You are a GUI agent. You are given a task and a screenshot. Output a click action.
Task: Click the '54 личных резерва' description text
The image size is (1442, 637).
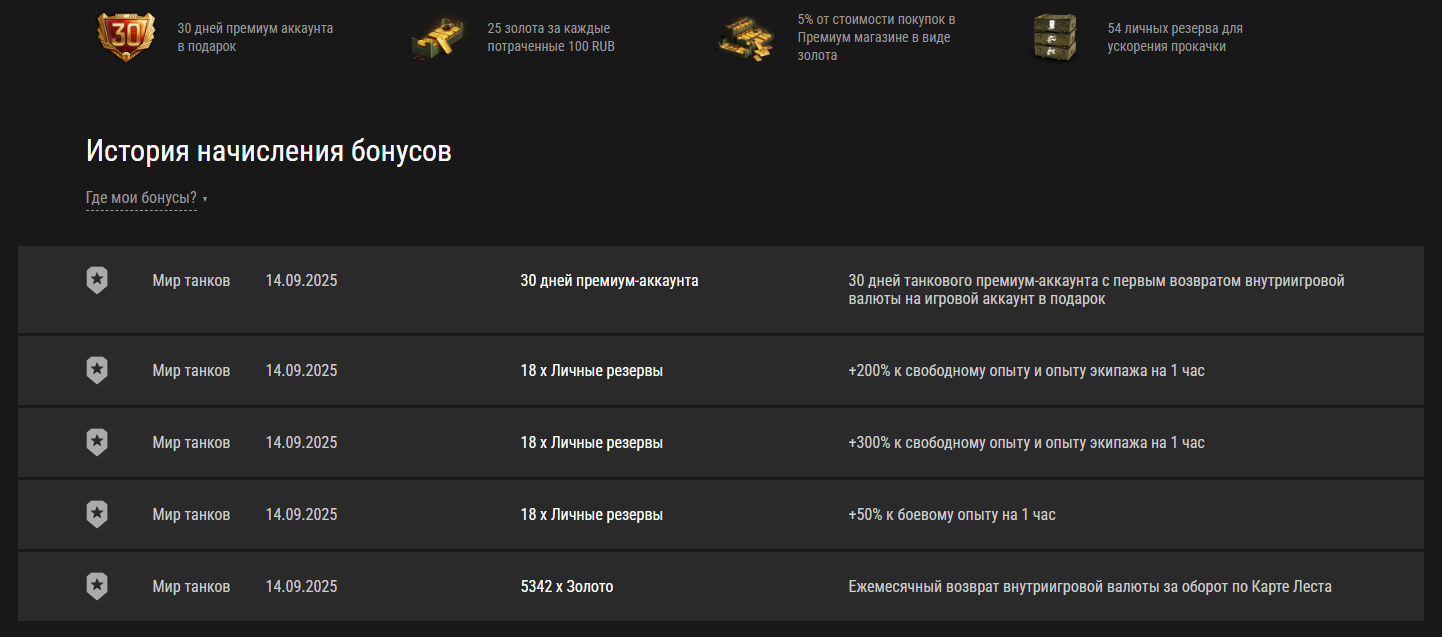click(1175, 37)
